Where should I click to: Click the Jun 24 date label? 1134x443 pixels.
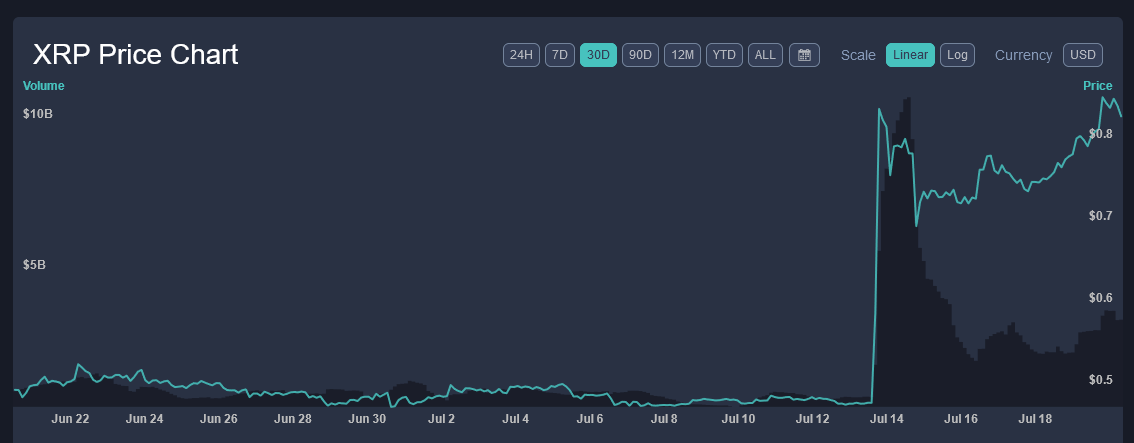(144, 418)
